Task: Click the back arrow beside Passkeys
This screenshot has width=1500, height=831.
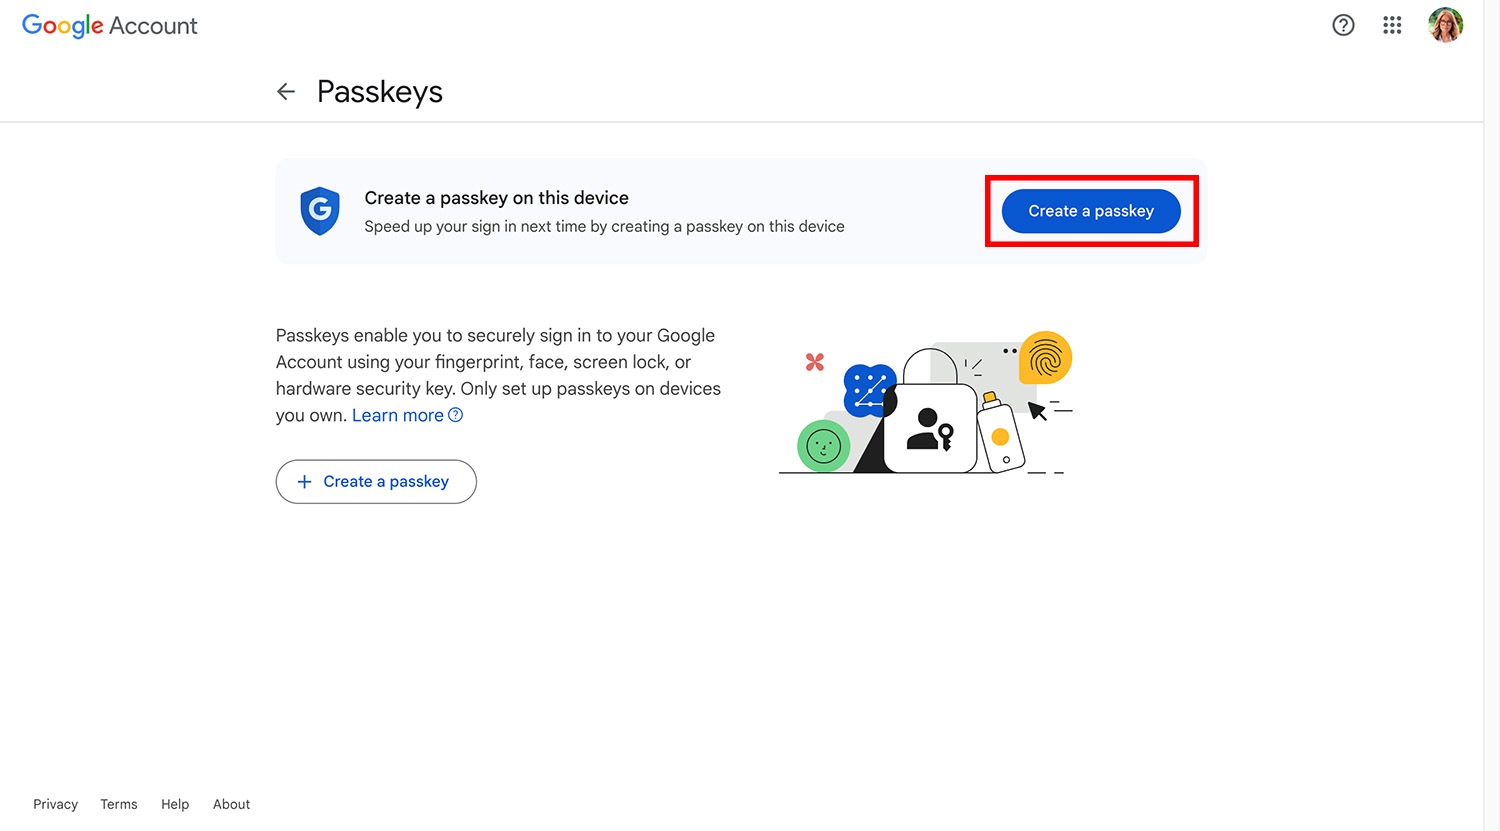Action: 286,92
